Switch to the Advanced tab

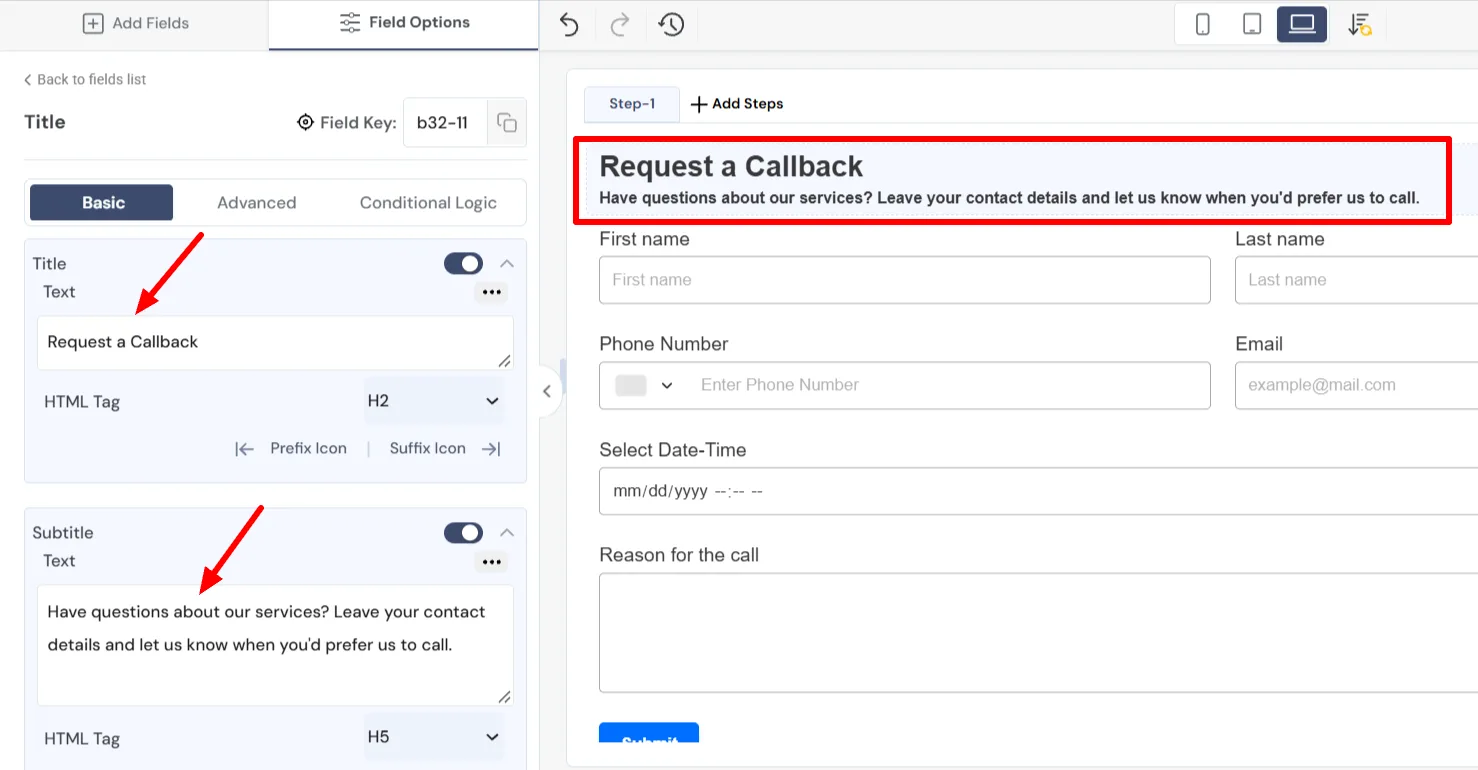coord(257,203)
